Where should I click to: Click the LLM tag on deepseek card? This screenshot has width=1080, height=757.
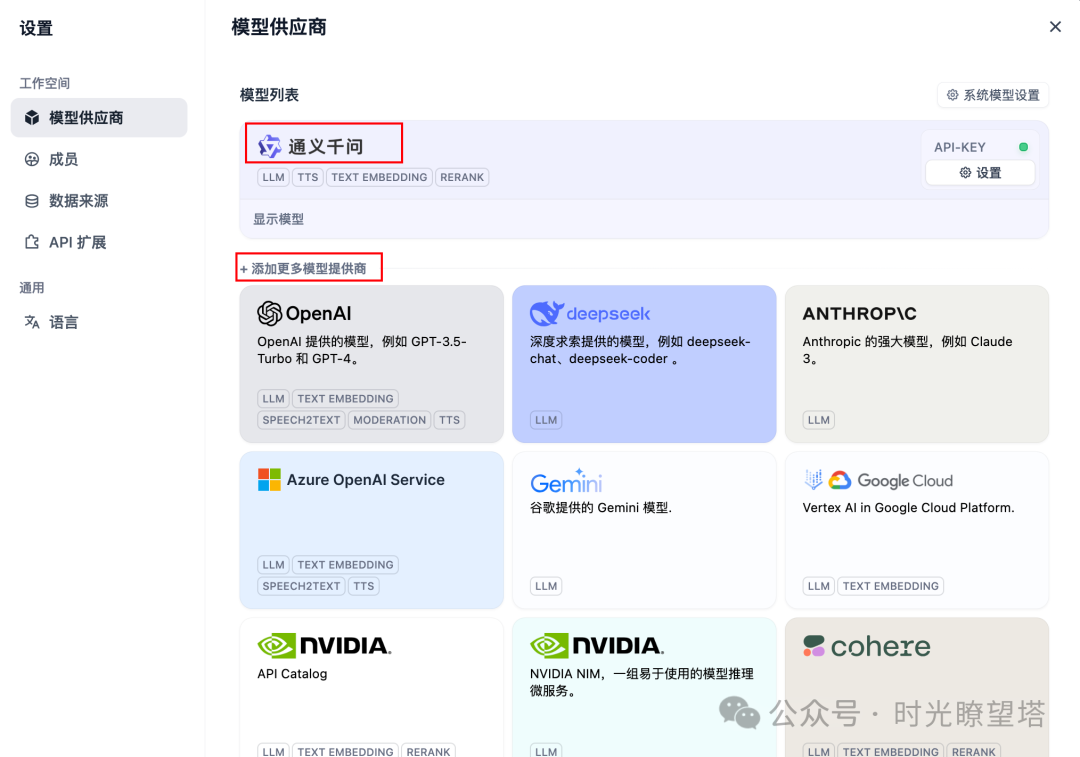(x=546, y=420)
